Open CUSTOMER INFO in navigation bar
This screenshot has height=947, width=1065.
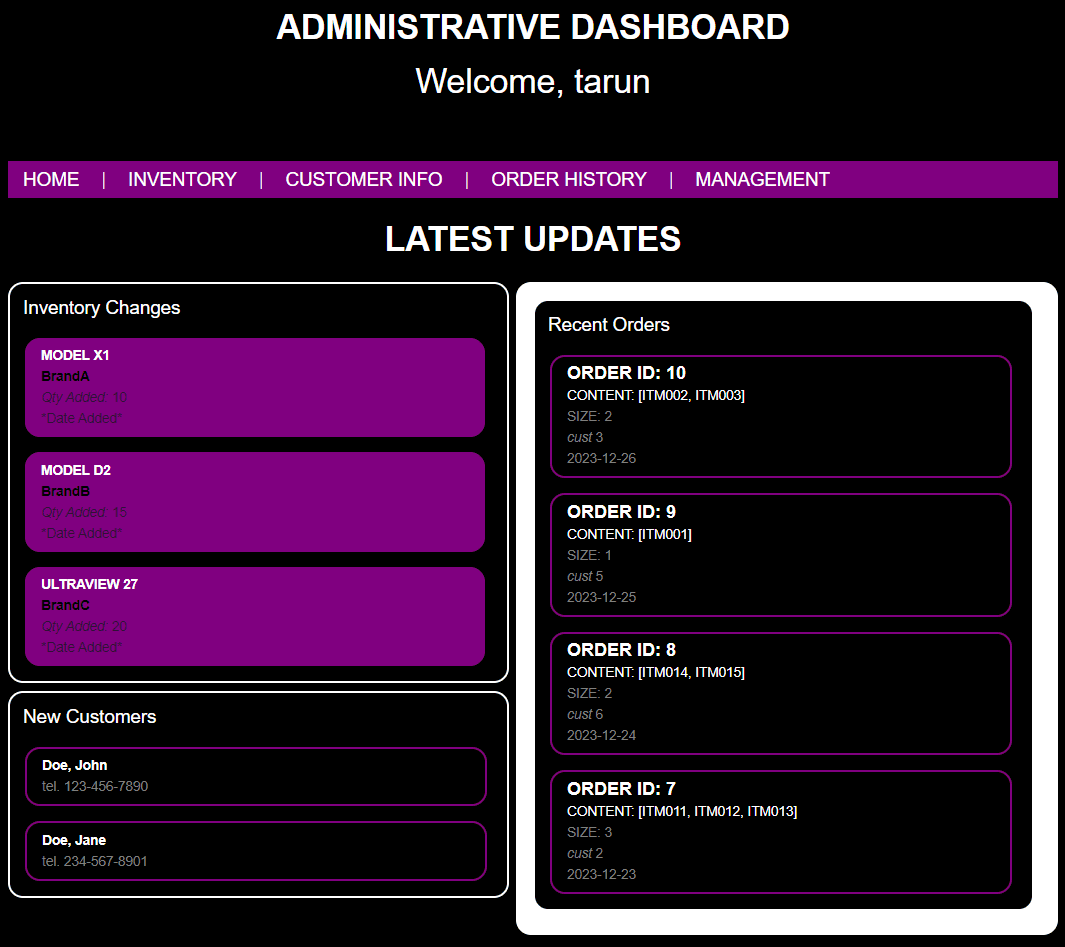coord(364,179)
